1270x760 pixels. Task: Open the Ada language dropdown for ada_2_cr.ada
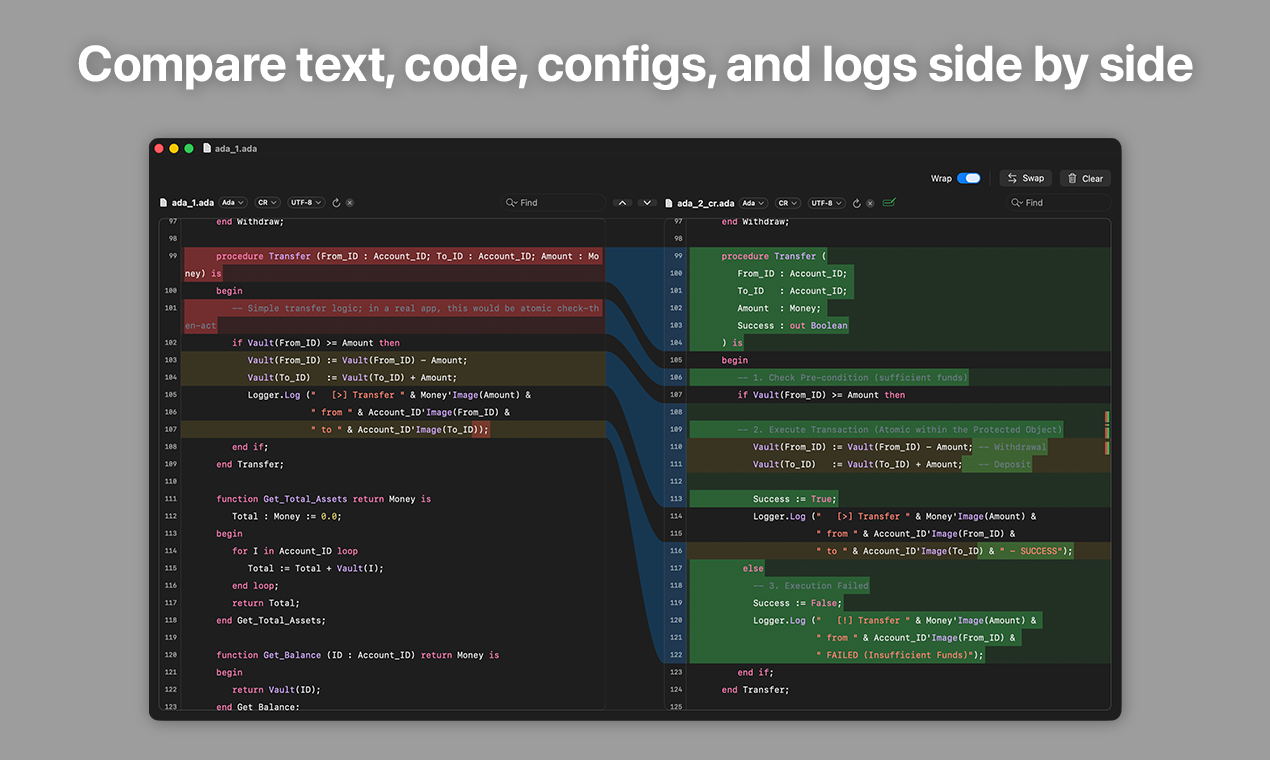[x=754, y=202]
